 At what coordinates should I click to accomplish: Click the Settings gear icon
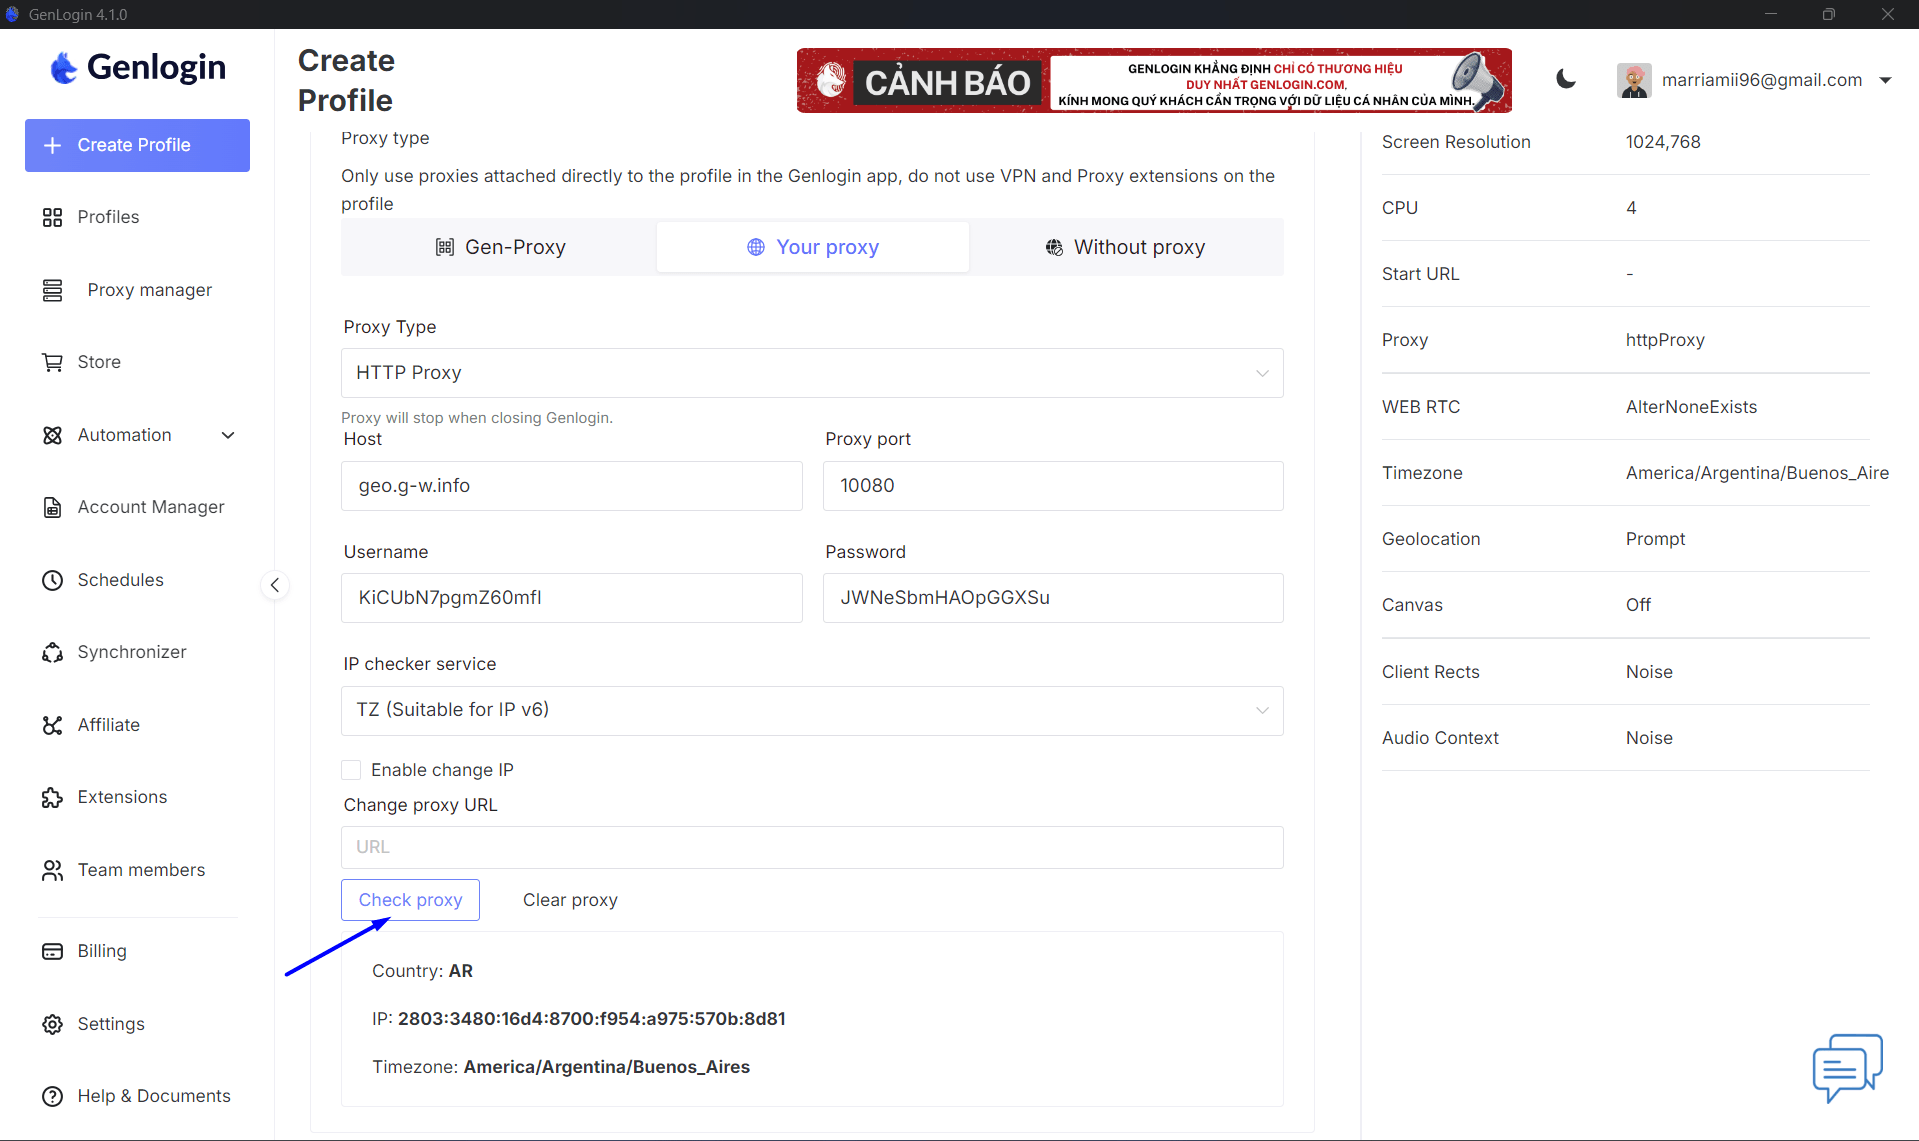pyautogui.click(x=52, y=1024)
